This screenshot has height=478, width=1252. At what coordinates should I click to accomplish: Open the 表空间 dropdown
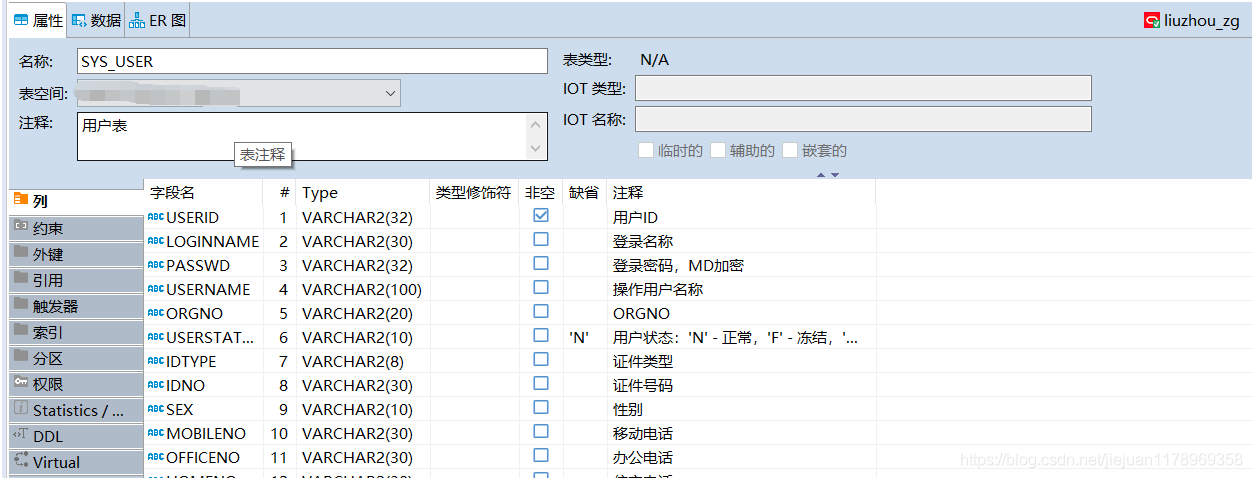click(x=390, y=93)
